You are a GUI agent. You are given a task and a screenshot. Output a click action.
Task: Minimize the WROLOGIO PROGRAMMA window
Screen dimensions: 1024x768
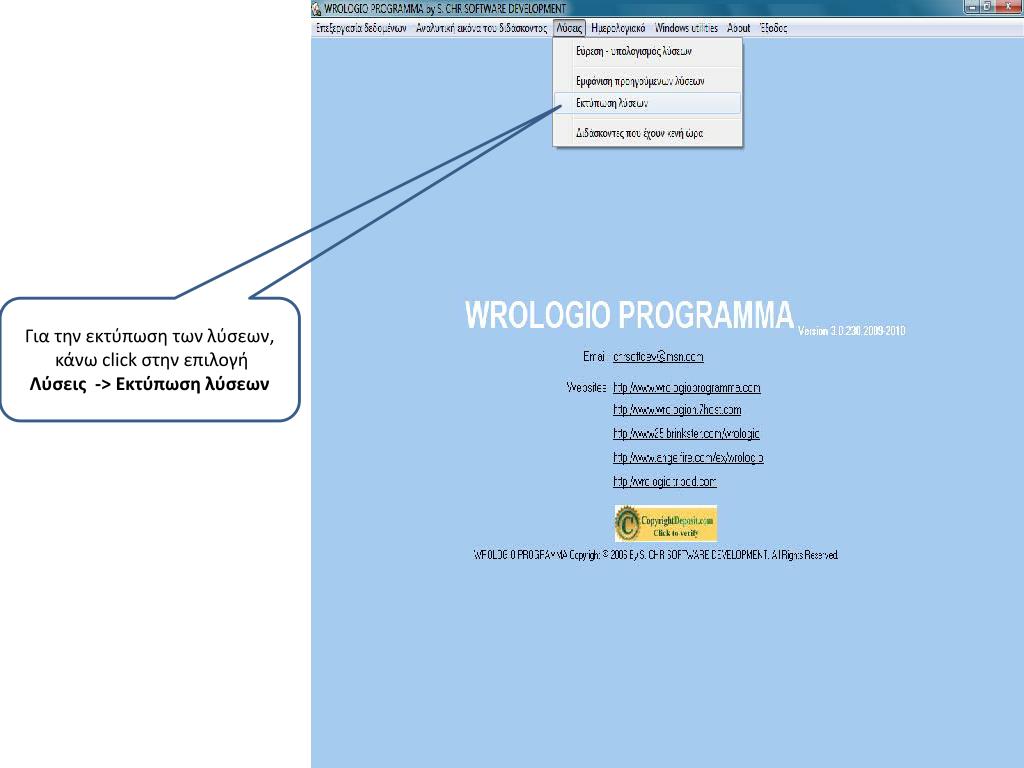point(971,7)
